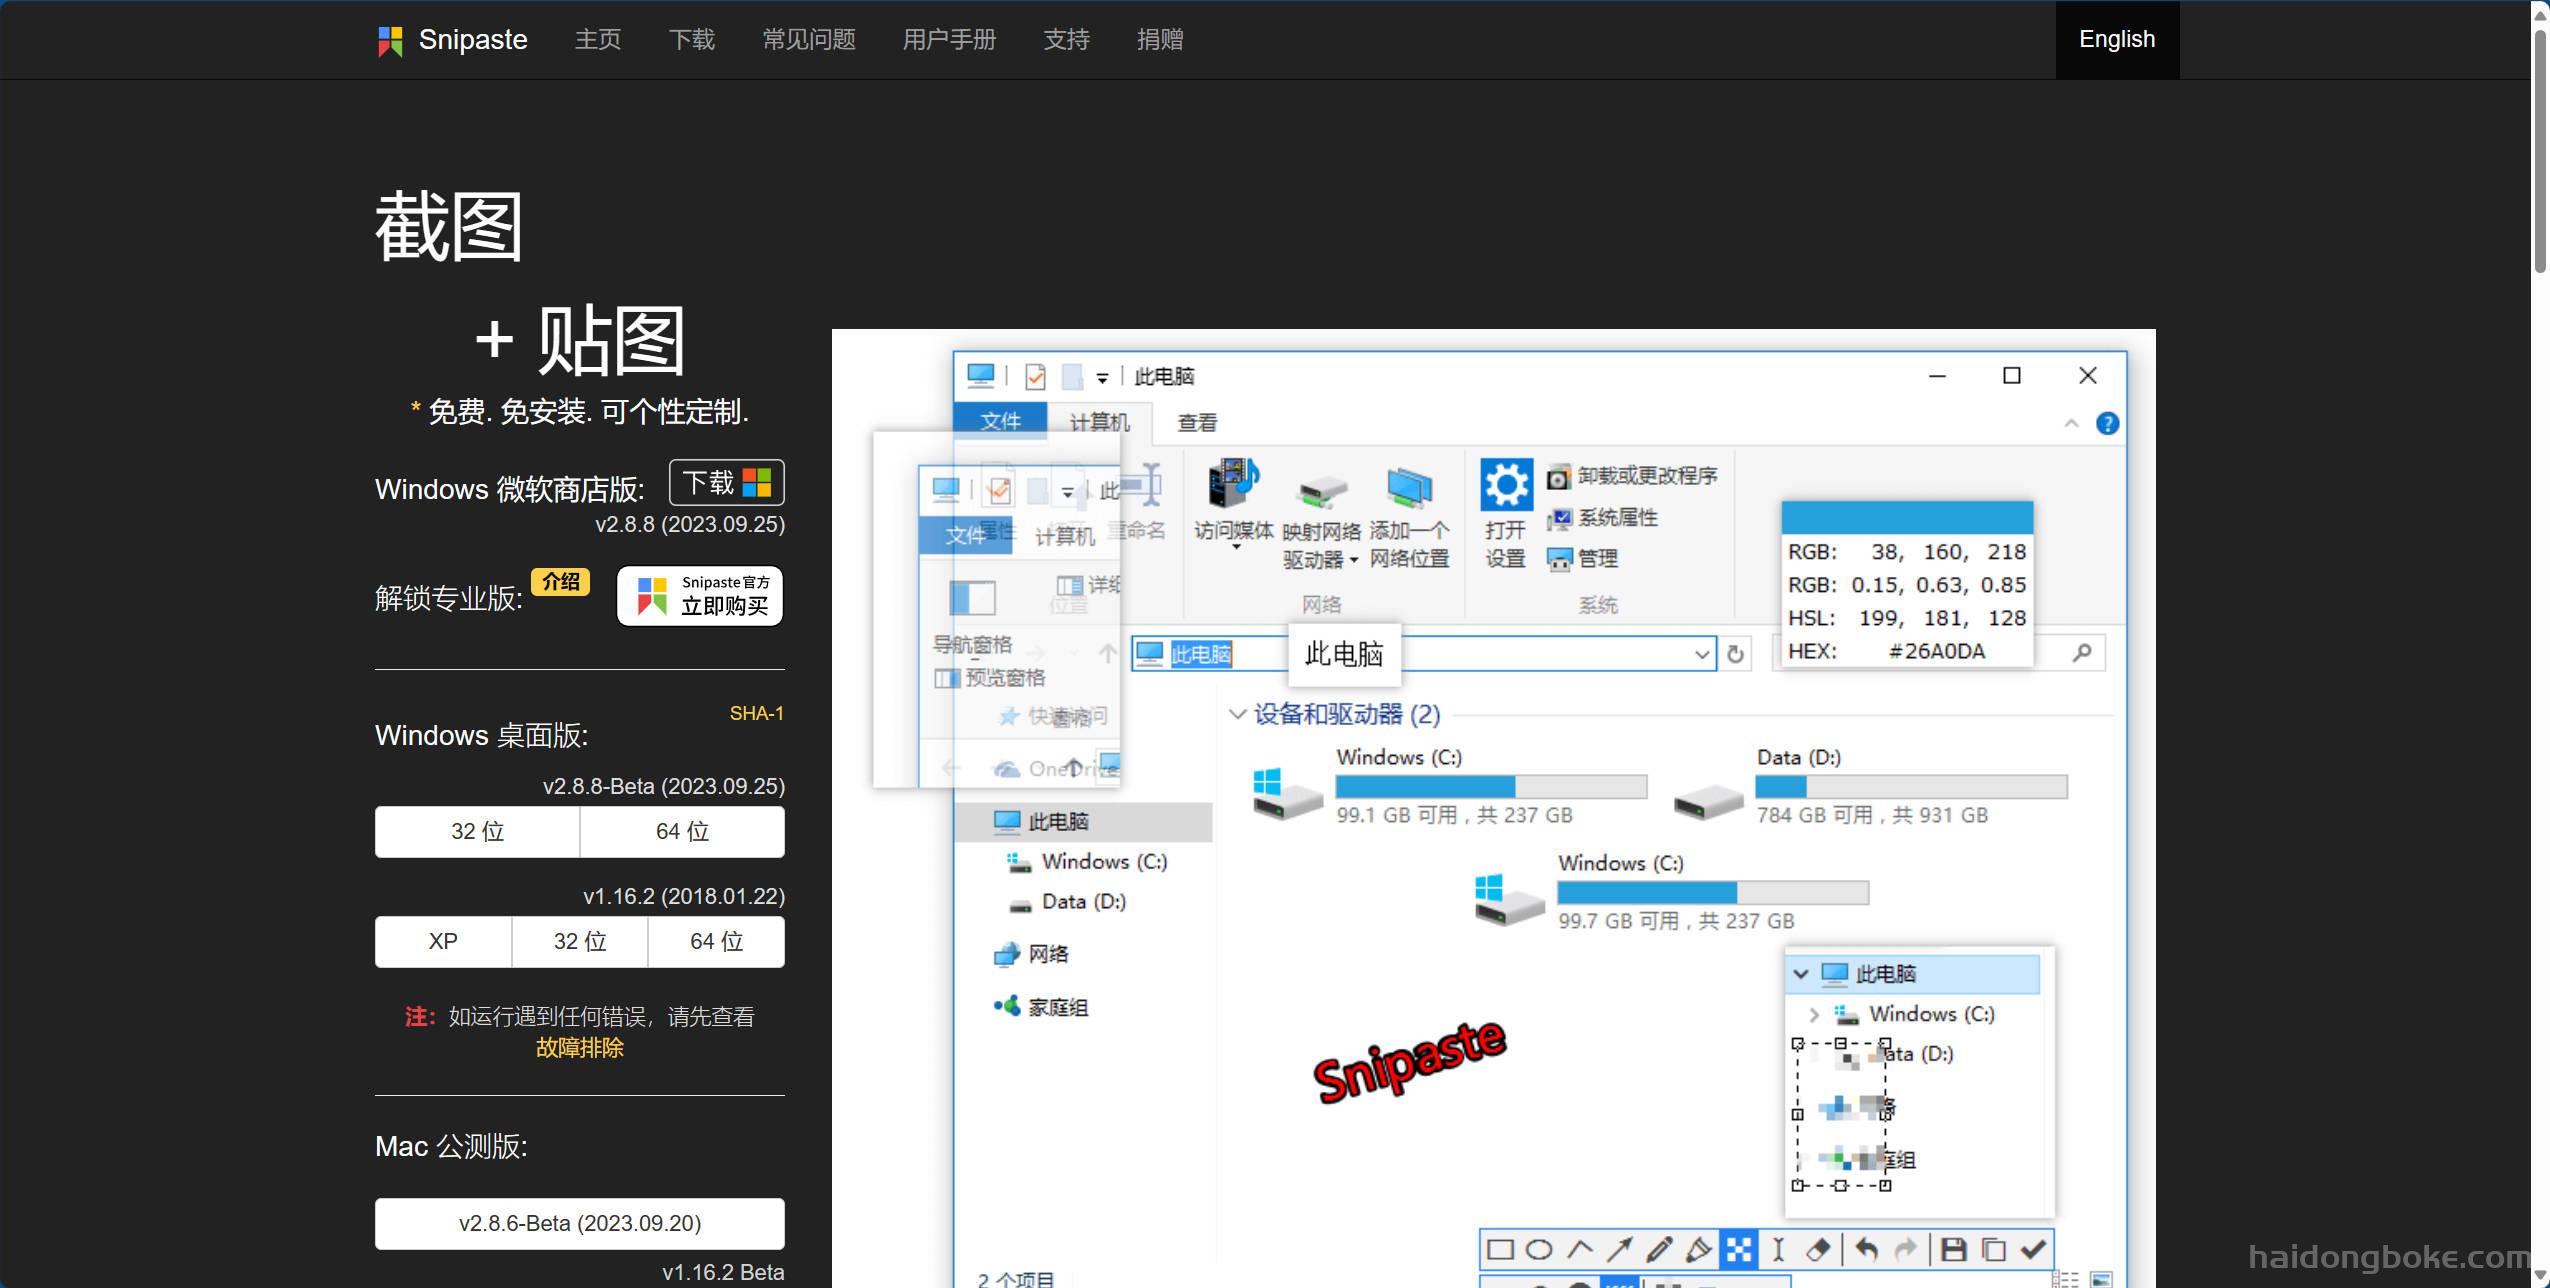Choose the arrow tool in the annotation toolbar
The height and width of the screenshot is (1288, 2550).
click(1619, 1249)
